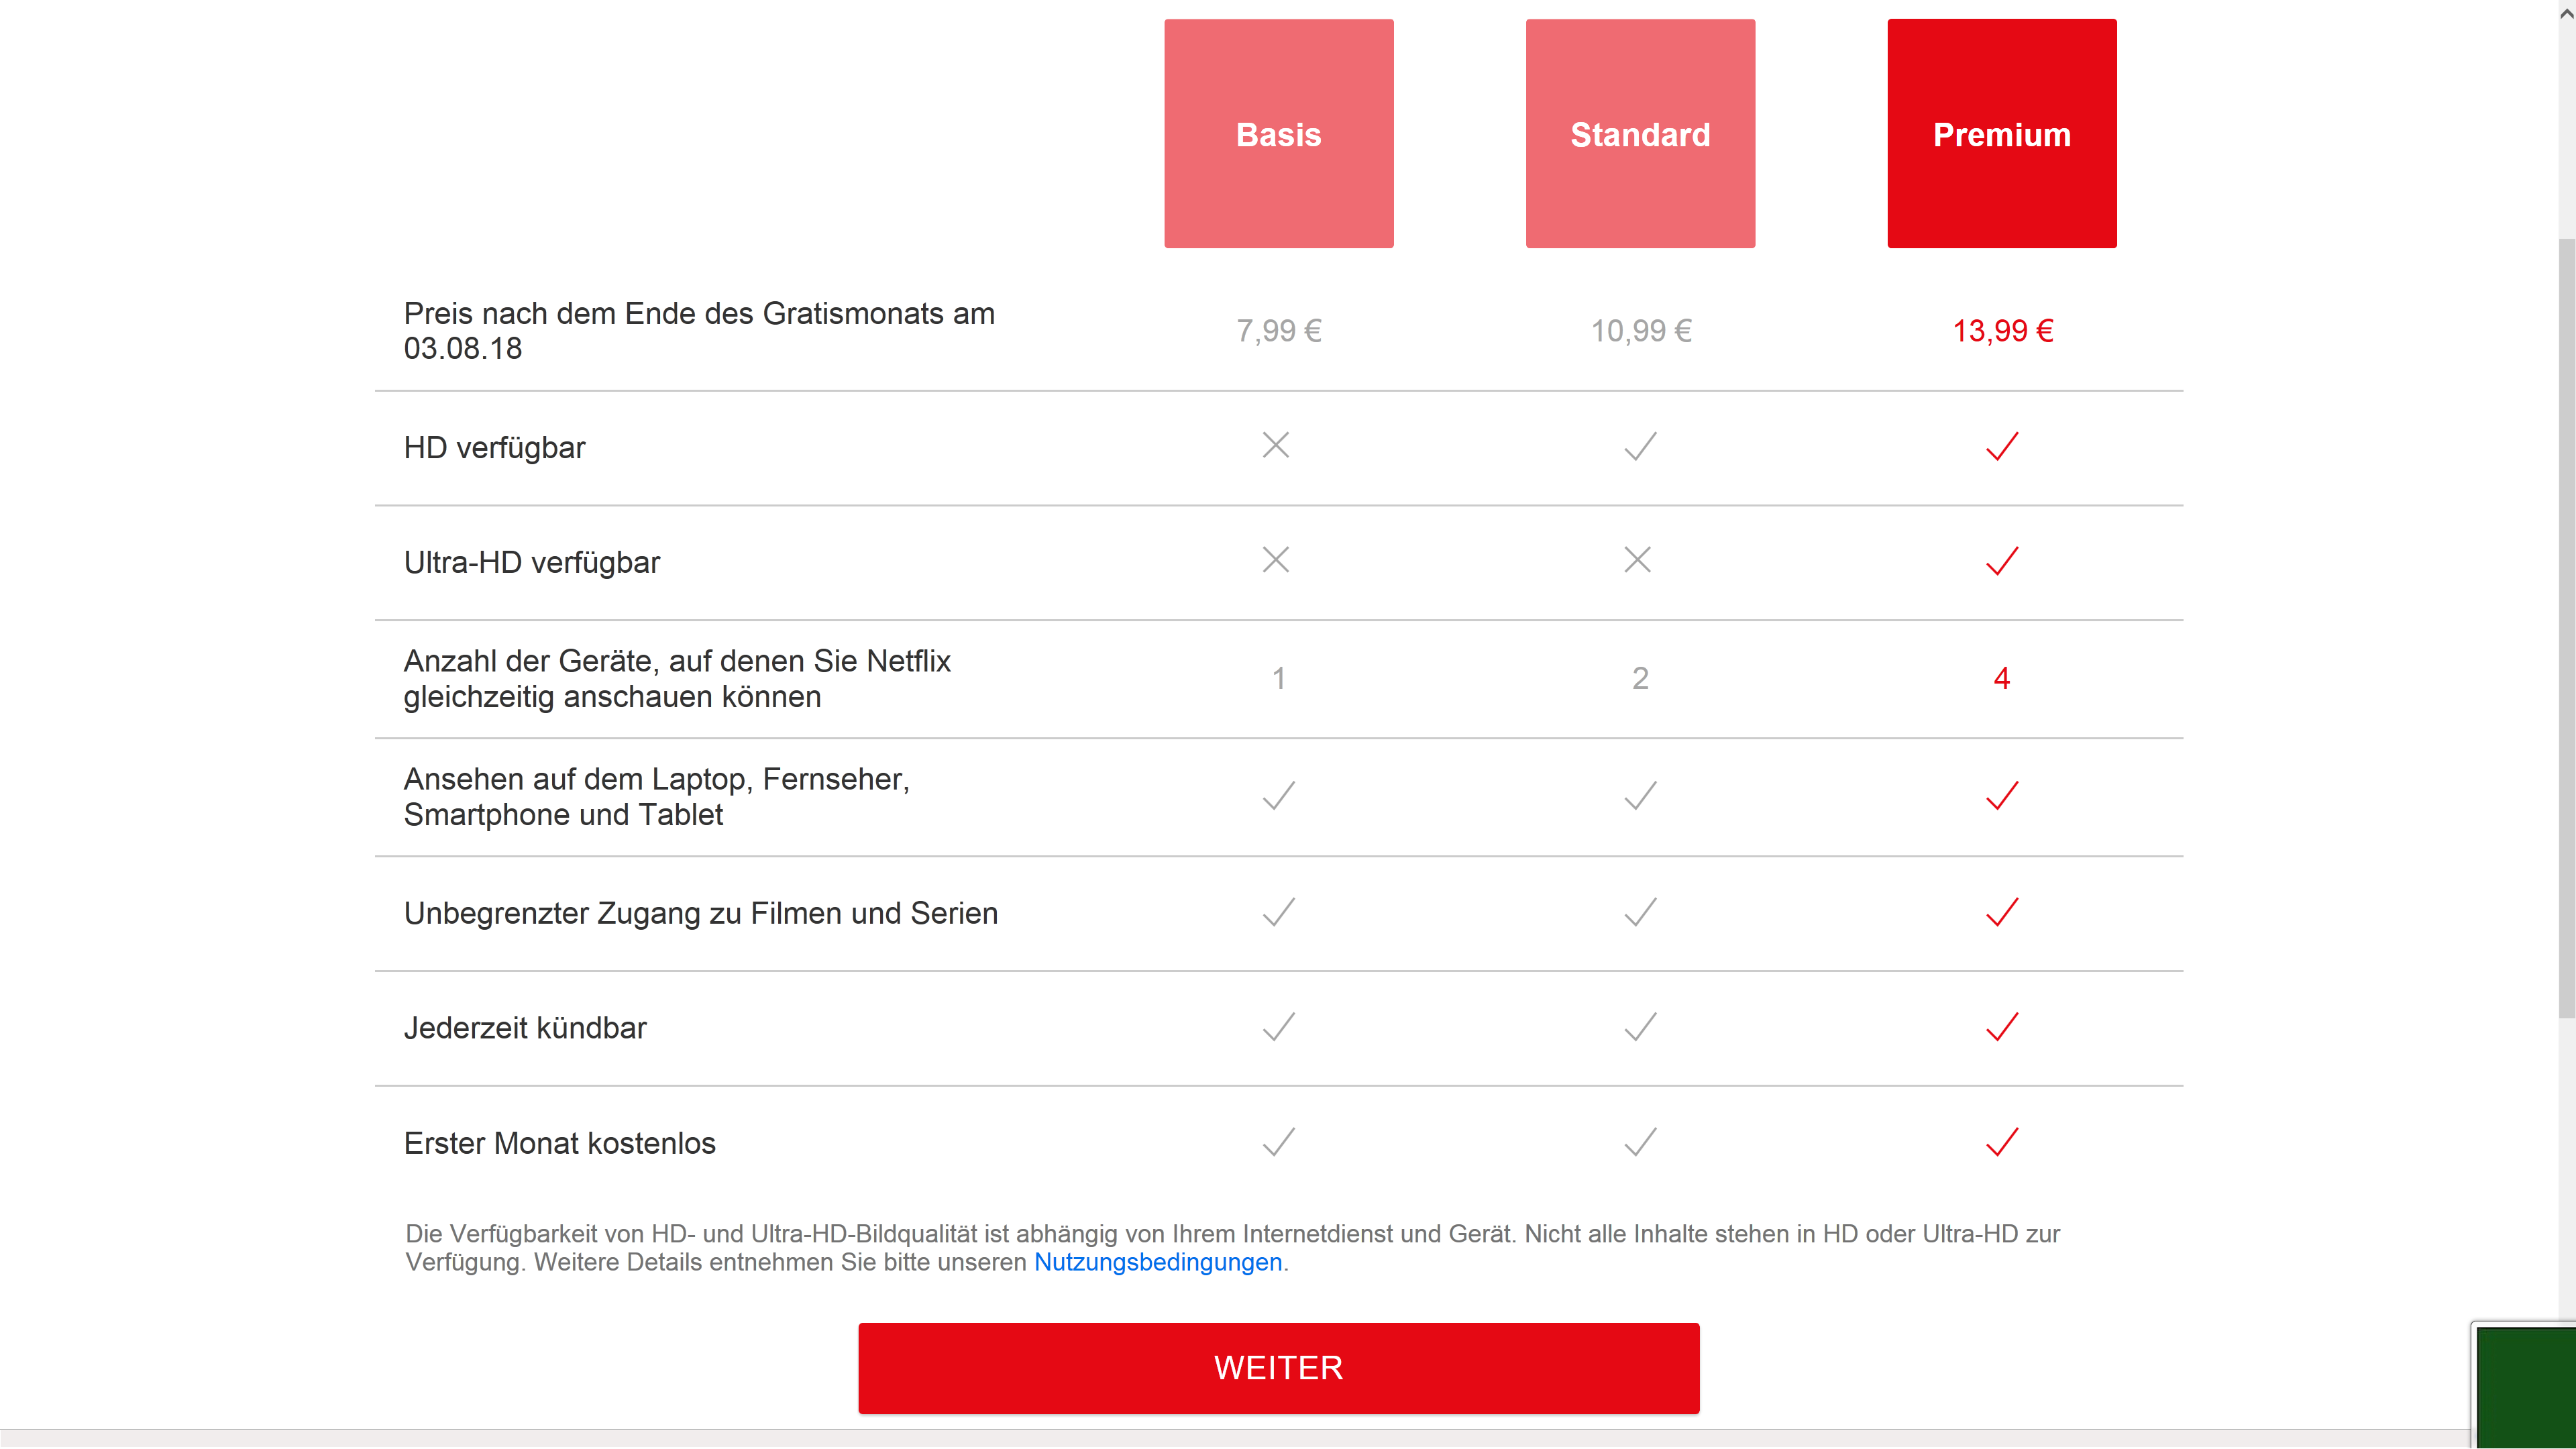Select the Basis plan tile

[x=1278, y=133]
